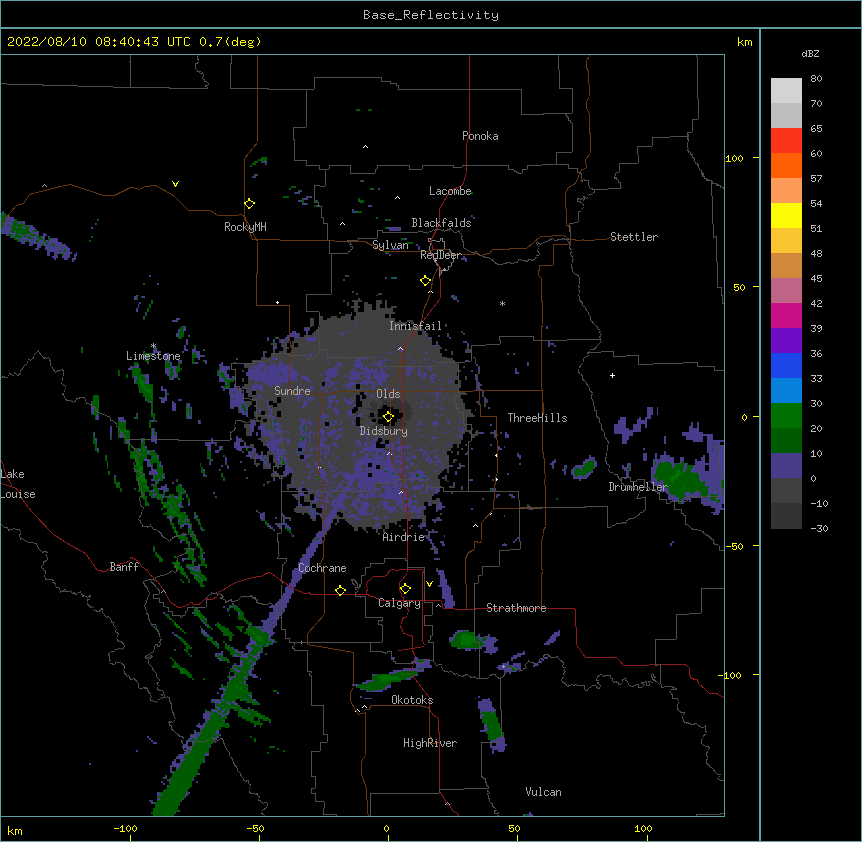Click the purple 10 dBZ legend swatch
Viewport: 862px width, 842px height.
[786, 466]
